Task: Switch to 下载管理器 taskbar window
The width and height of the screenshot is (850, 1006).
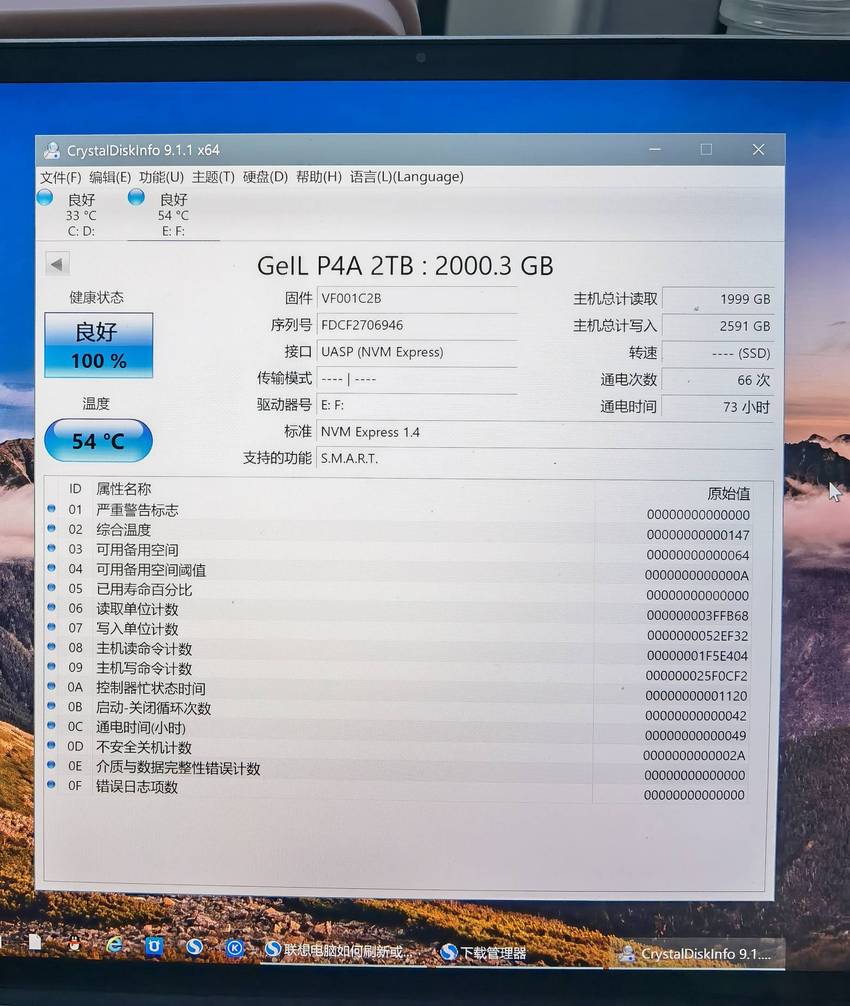Action: point(484,953)
